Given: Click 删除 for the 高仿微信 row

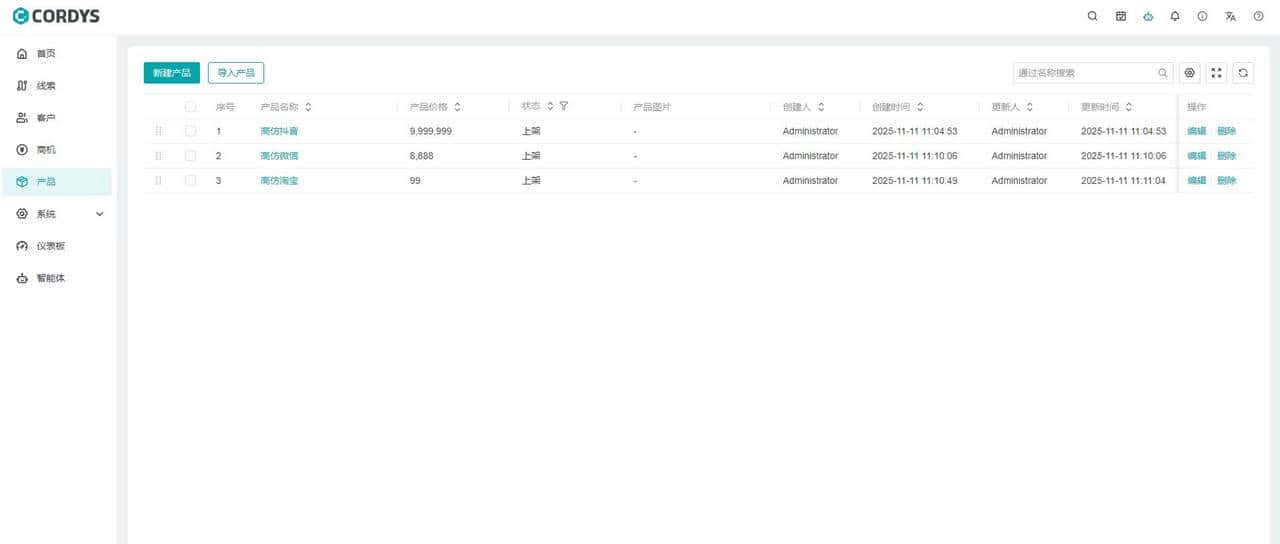Looking at the screenshot, I should click(1227, 156).
